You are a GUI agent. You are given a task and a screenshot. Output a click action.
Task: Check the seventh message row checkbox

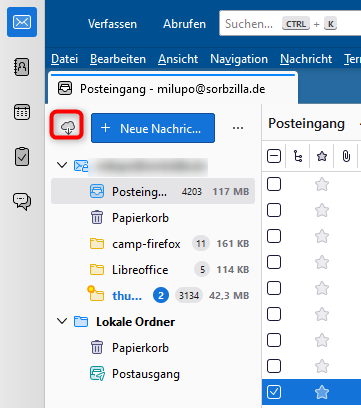(274, 340)
